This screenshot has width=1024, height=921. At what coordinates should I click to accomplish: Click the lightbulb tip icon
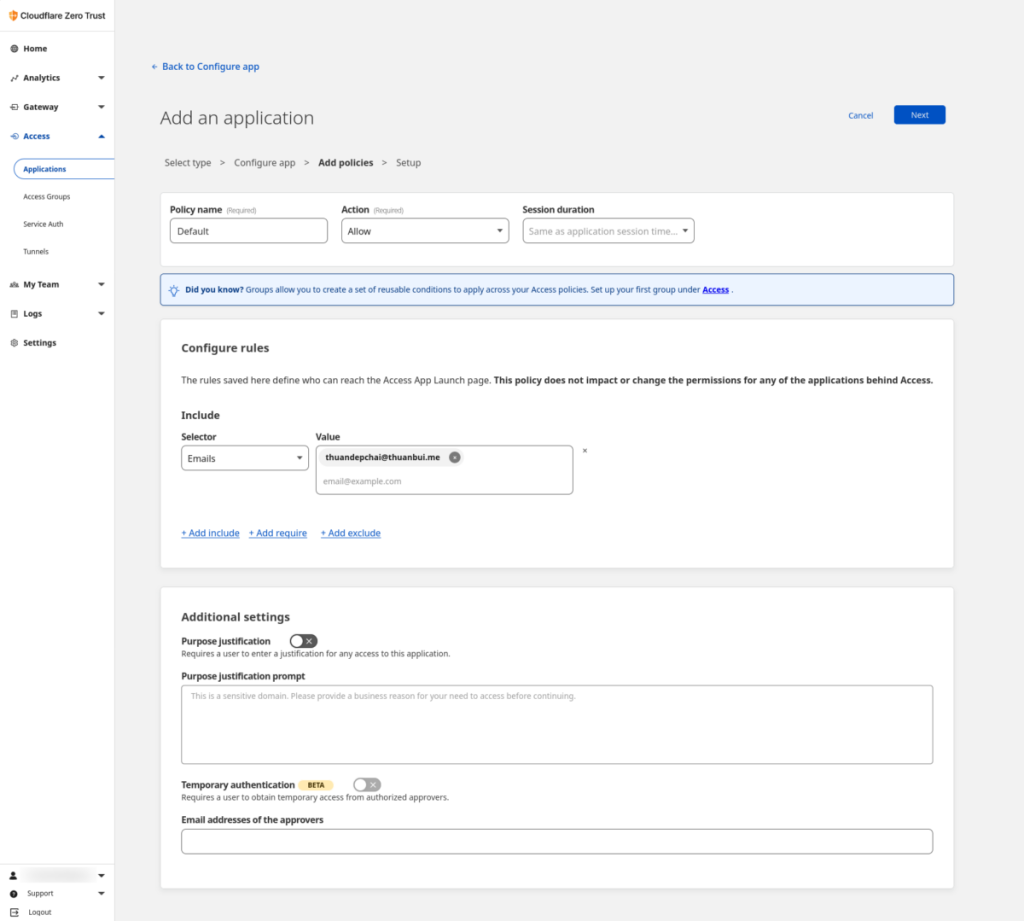click(x=174, y=290)
